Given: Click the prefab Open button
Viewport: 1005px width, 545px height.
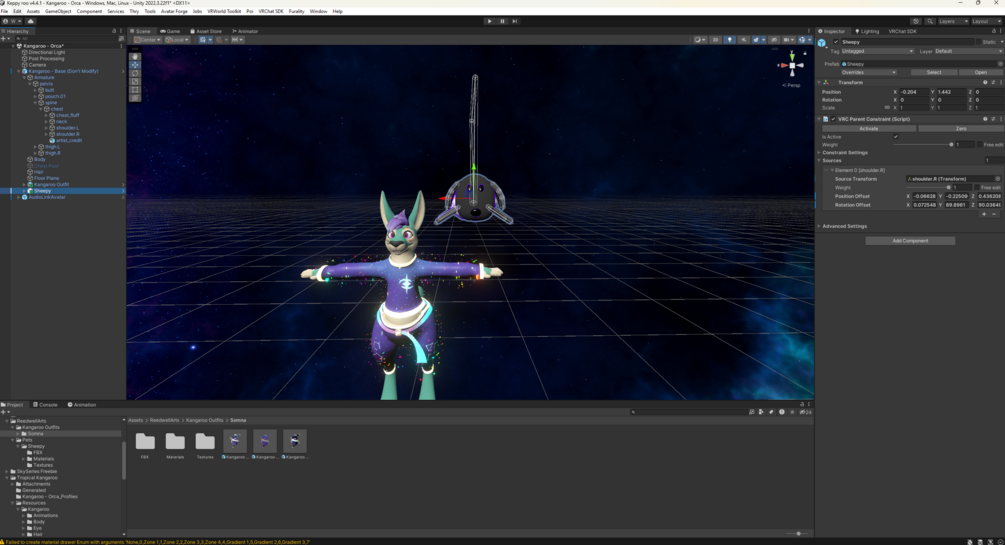Looking at the screenshot, I should coord(981,72).
